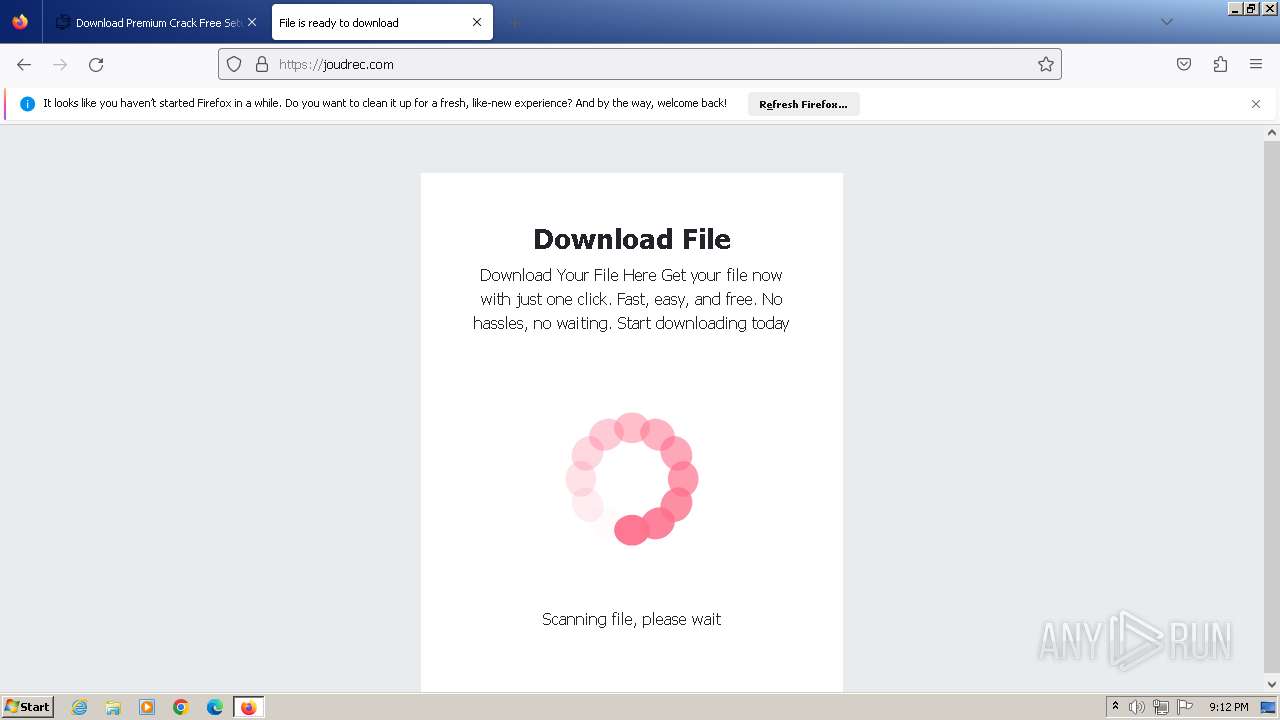
Task: Launch Microsoft Edge from taskbar
Action: click(x=215, y=707)
